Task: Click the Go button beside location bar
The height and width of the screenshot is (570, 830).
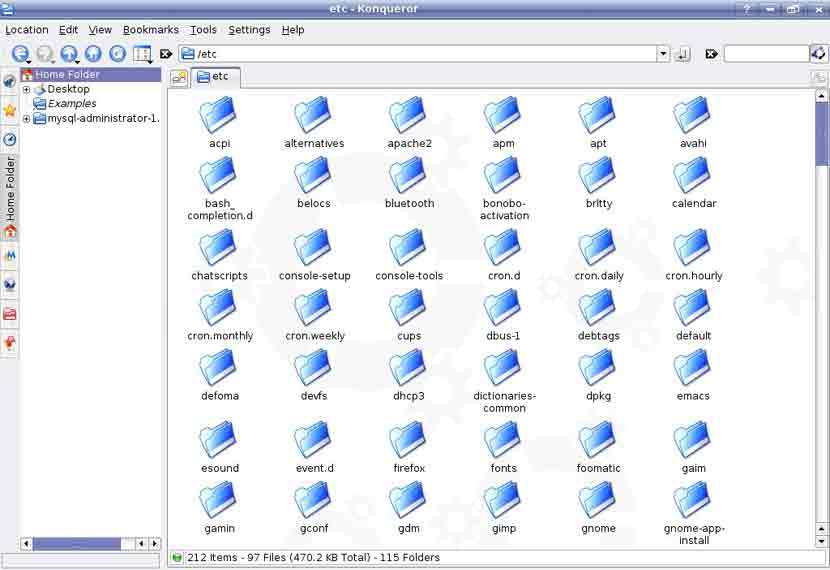Action: pyautogui.click(x=683, y=54)
